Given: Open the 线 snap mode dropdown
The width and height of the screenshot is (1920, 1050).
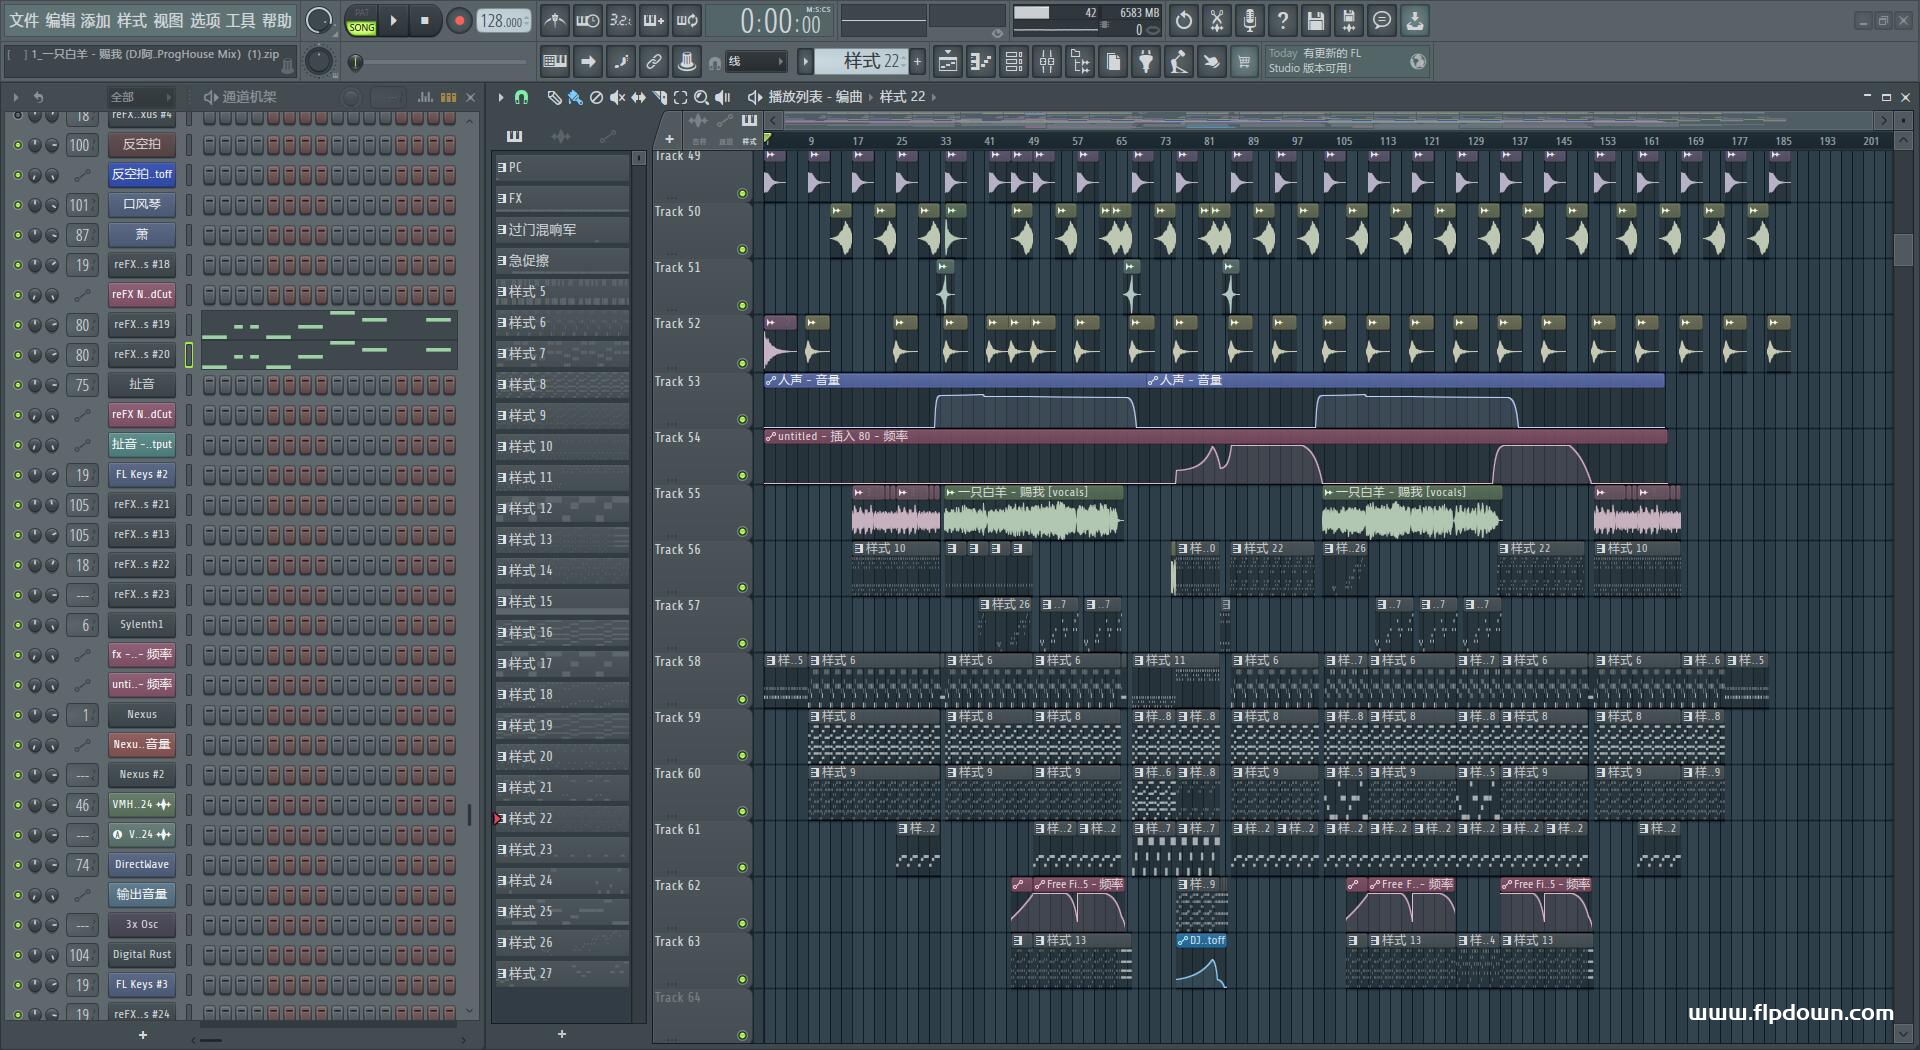Looking at the screenshot, I should (x=755, y=62).
